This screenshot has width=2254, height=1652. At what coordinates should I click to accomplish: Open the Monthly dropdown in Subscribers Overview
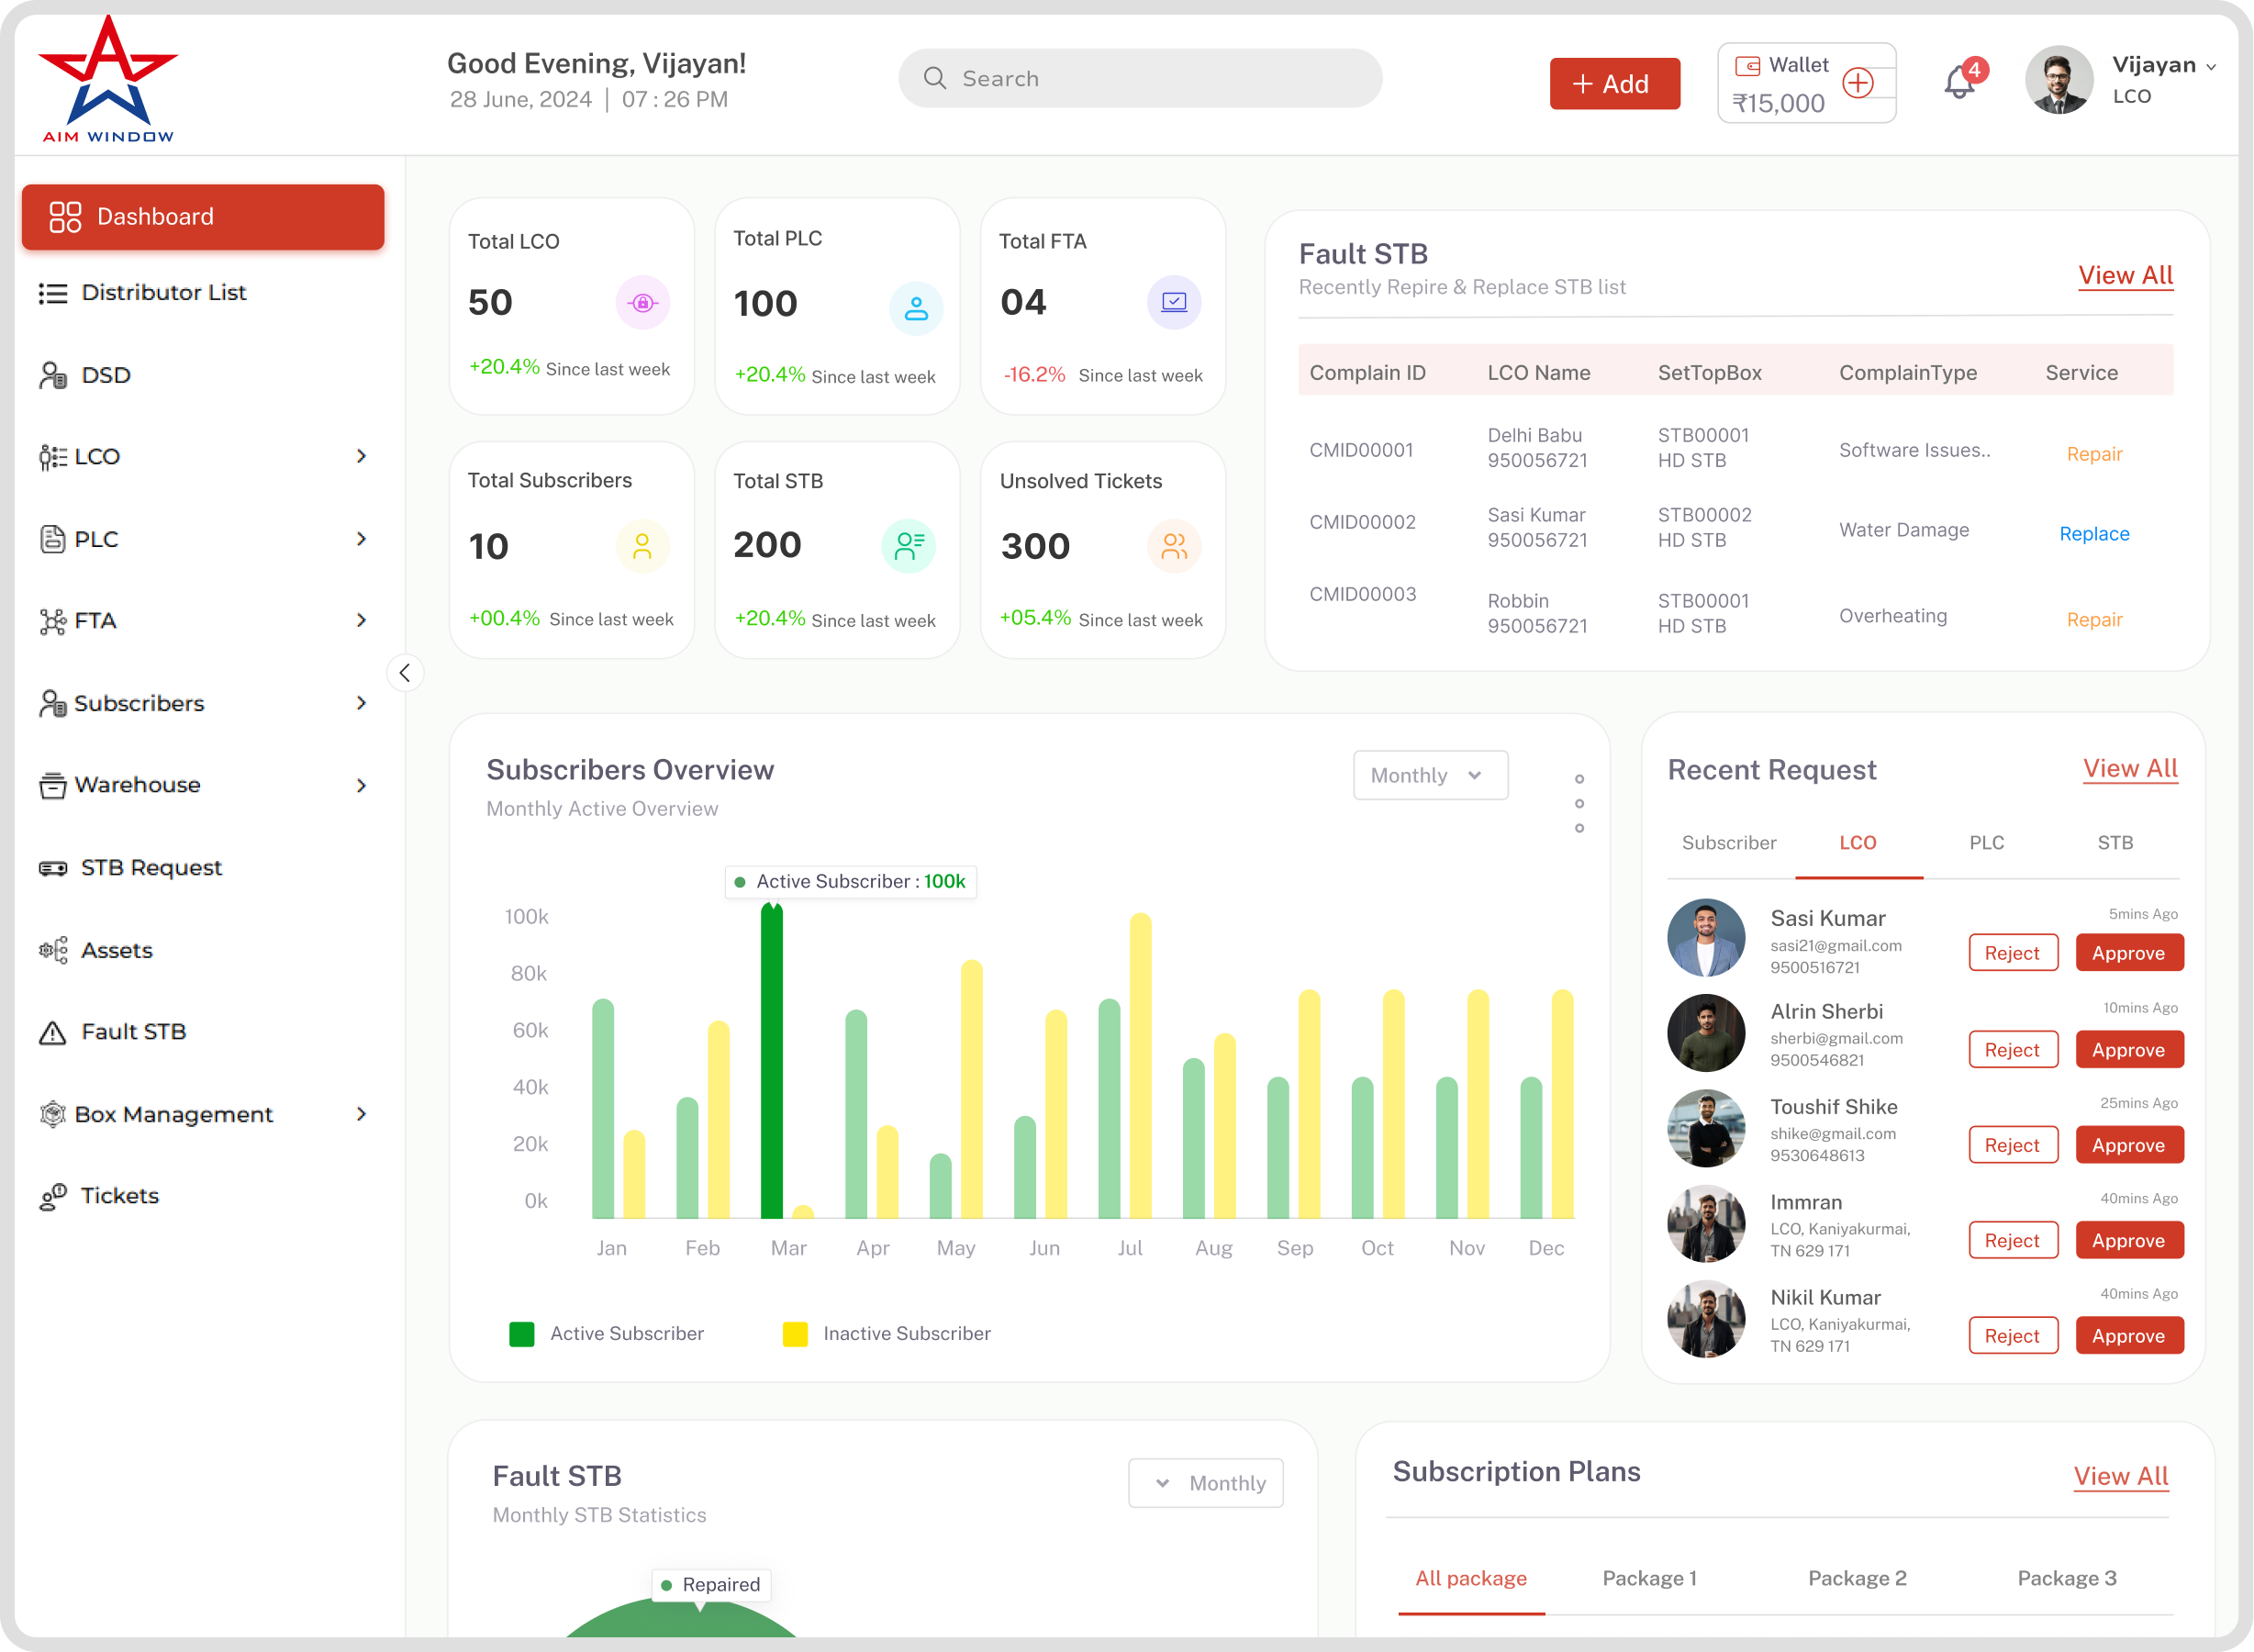click(1430, 775)
